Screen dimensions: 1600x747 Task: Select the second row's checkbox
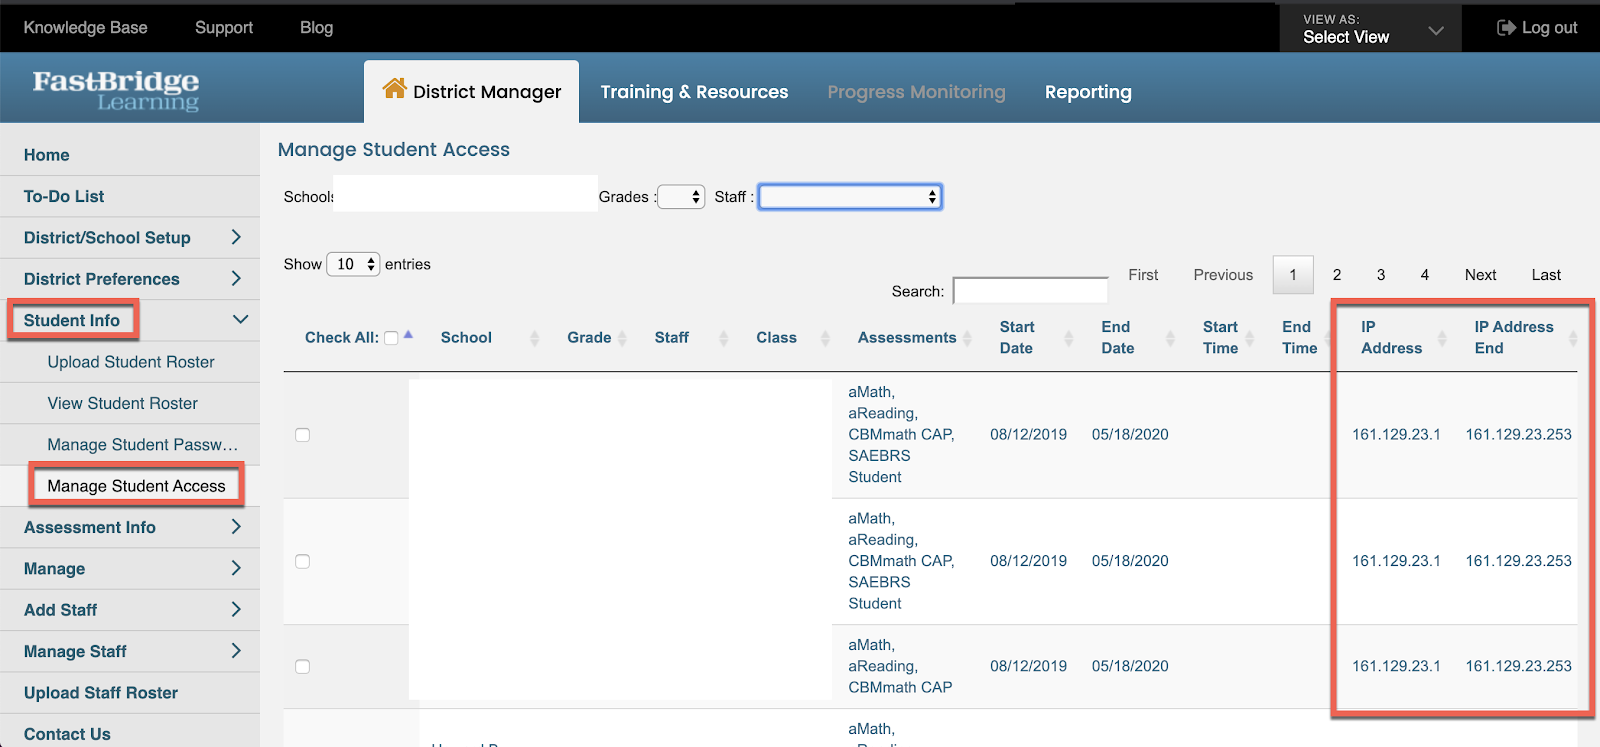[x=302, y=562]
